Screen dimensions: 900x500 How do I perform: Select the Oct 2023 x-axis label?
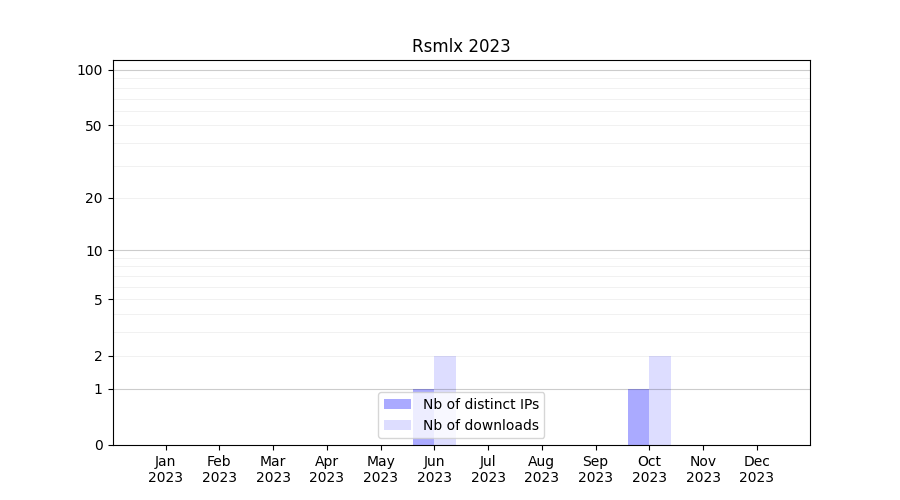point(649,469)
